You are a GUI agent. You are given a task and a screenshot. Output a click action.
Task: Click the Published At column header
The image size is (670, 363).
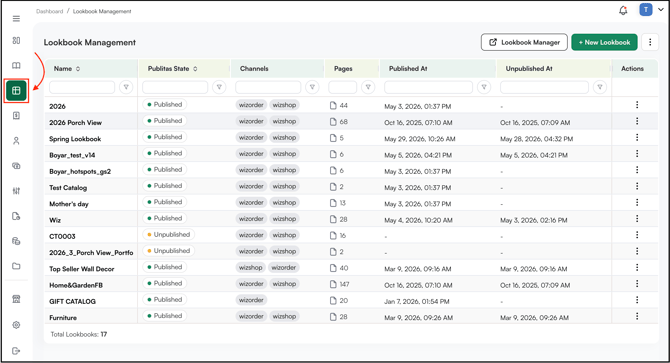408,69
